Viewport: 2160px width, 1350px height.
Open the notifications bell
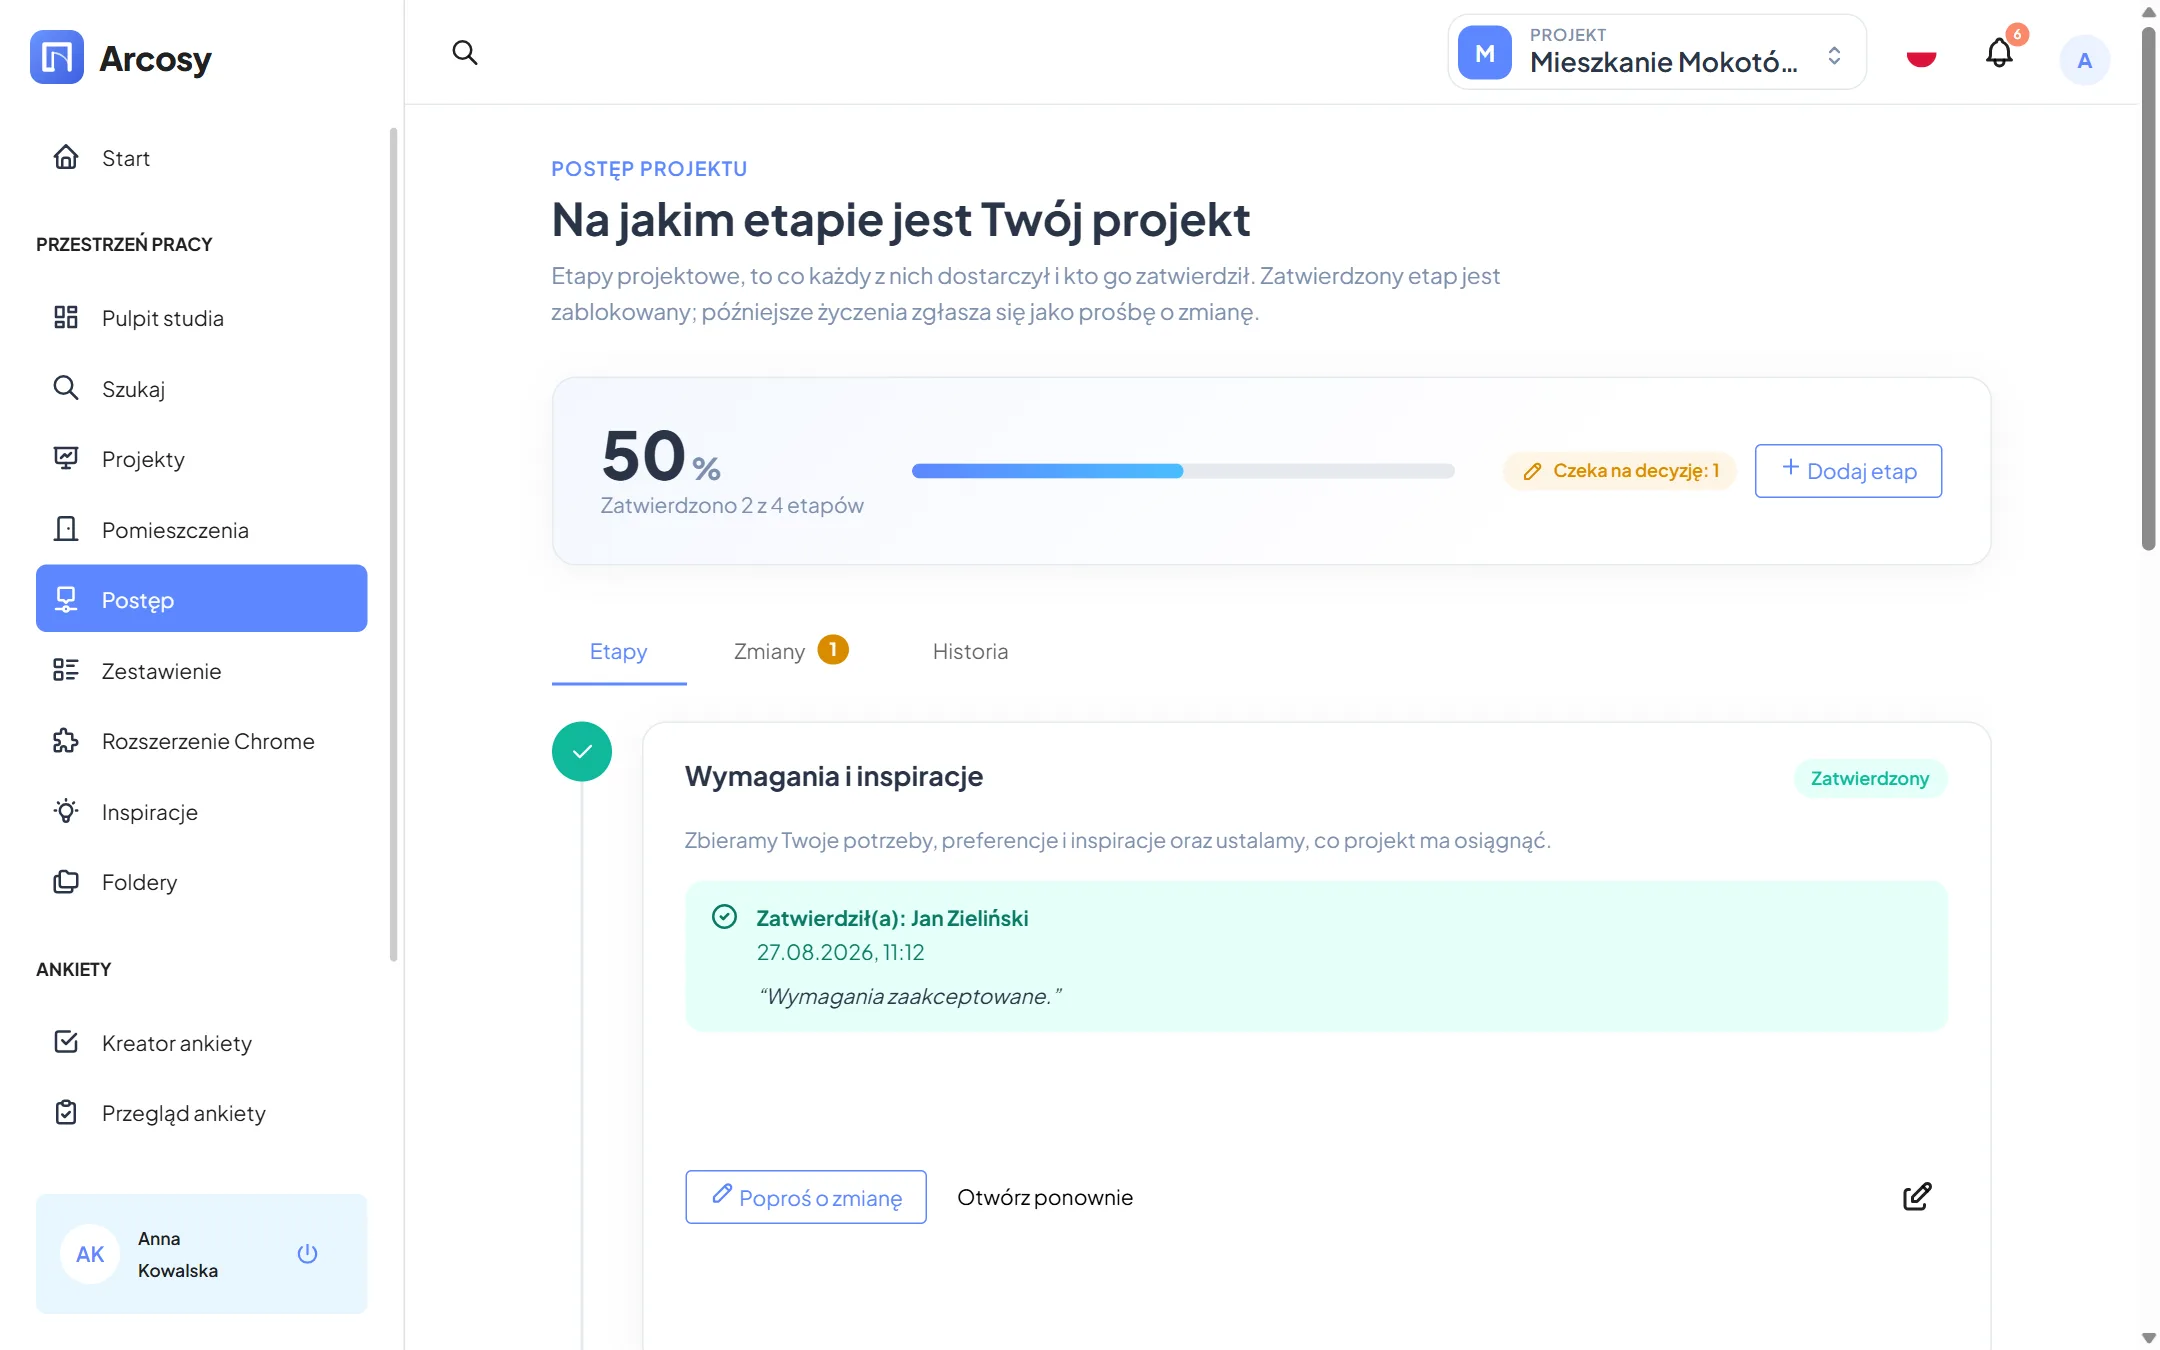[1999, 52]
